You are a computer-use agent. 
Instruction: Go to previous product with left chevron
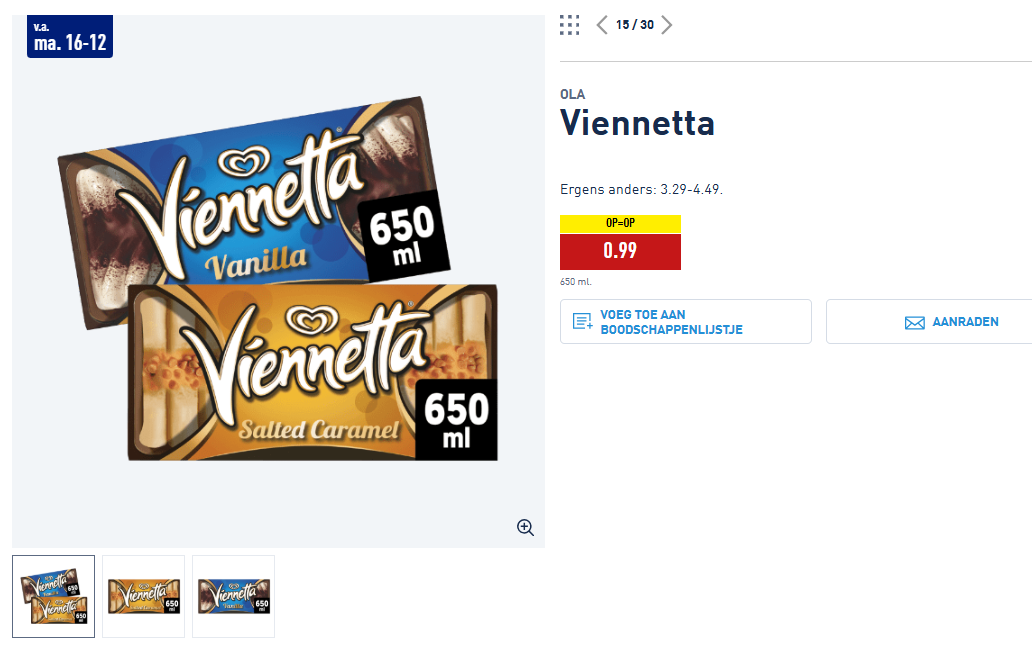pos(602,25)
